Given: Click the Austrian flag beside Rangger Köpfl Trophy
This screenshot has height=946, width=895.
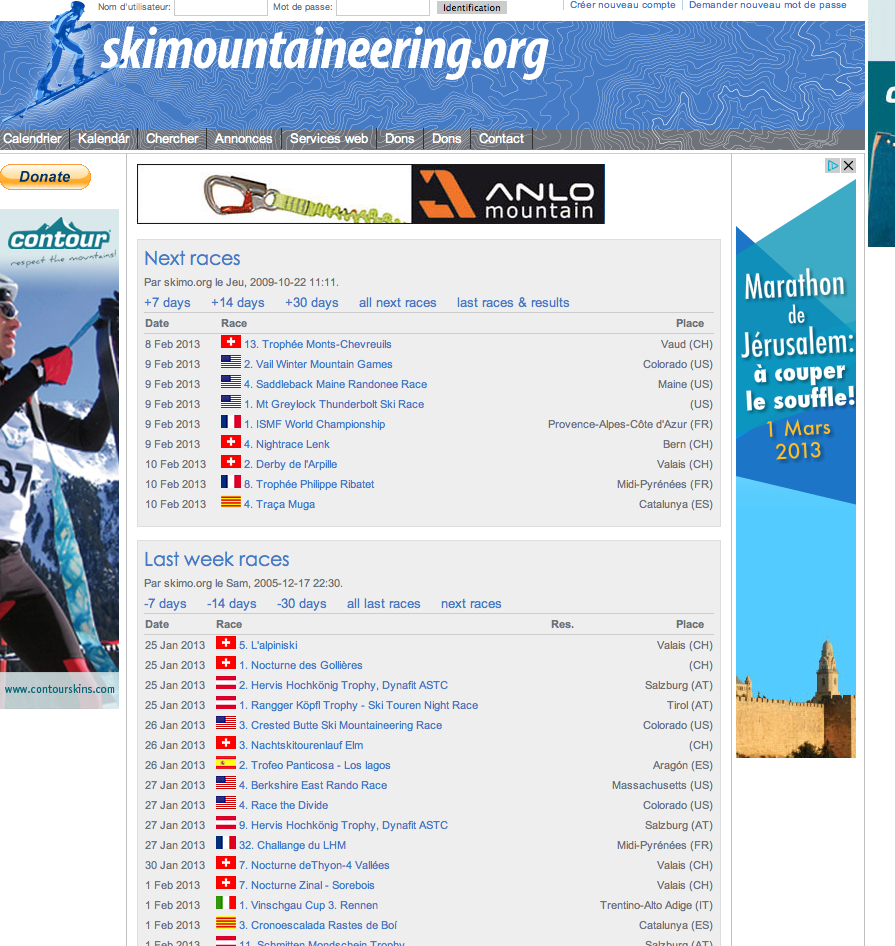Looking at the screenshot, I should pyautogui.click(x=226, y=704).
